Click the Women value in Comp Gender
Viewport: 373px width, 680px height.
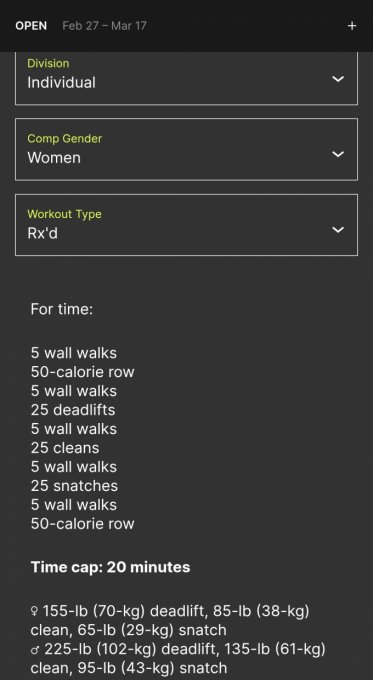(x=54, y=158)
